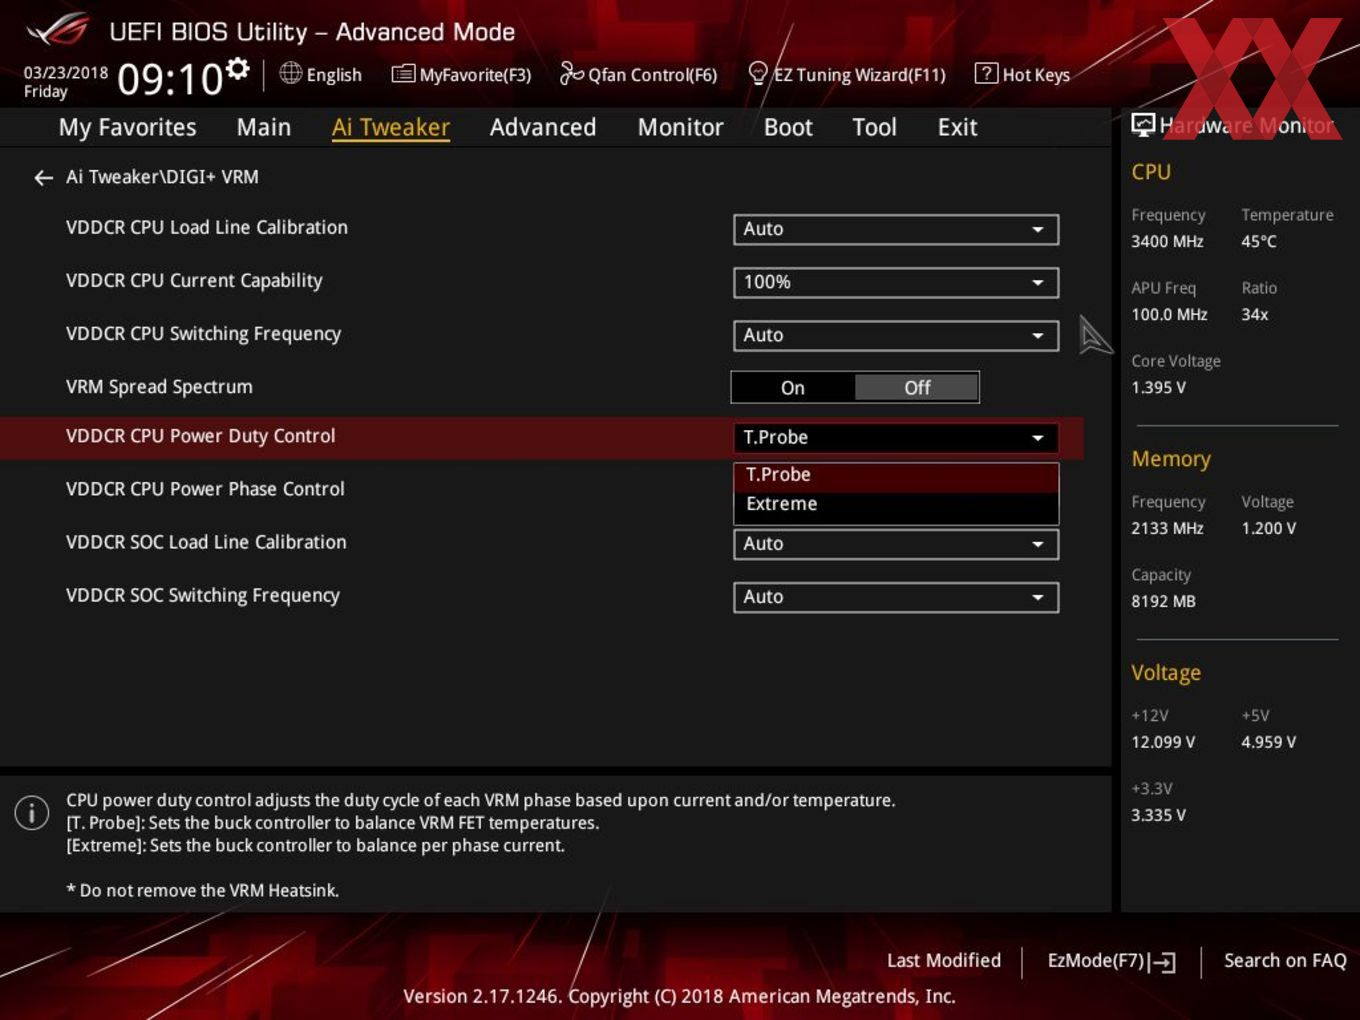Click the Ratio value 34x
The image size is (1360, 1020).
pos(1255,314)
